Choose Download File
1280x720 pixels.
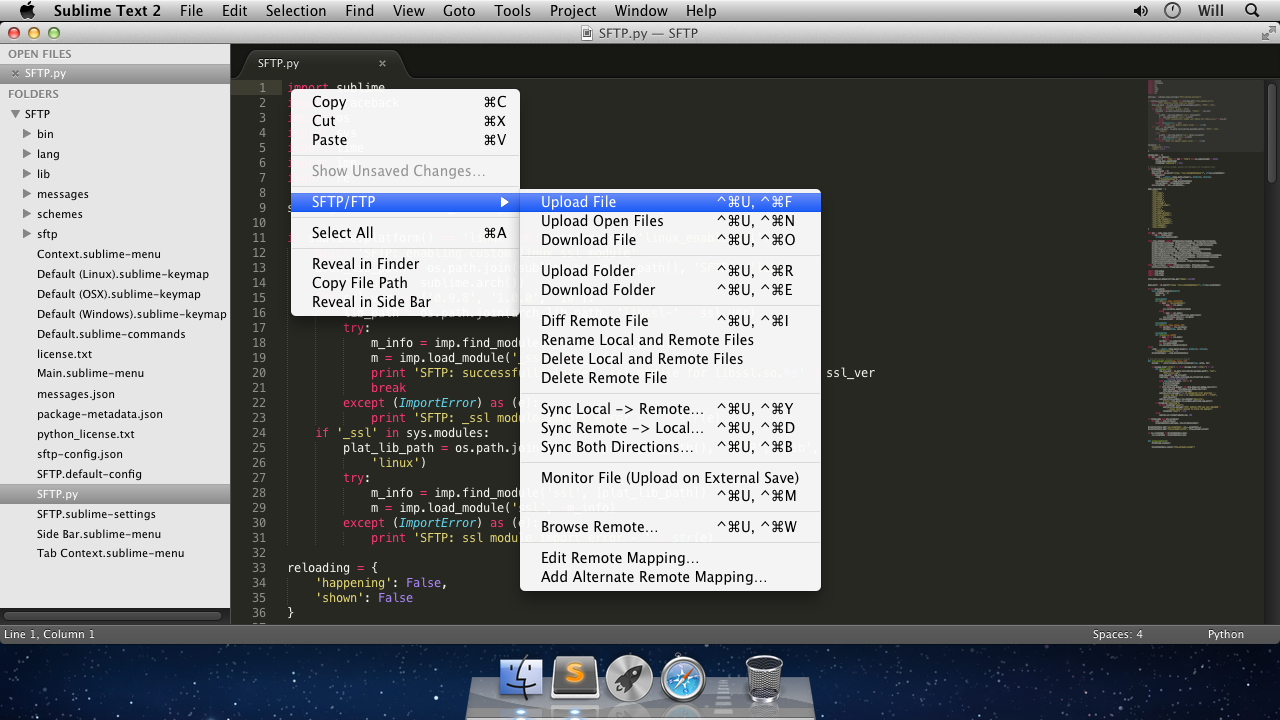[670, 240]
